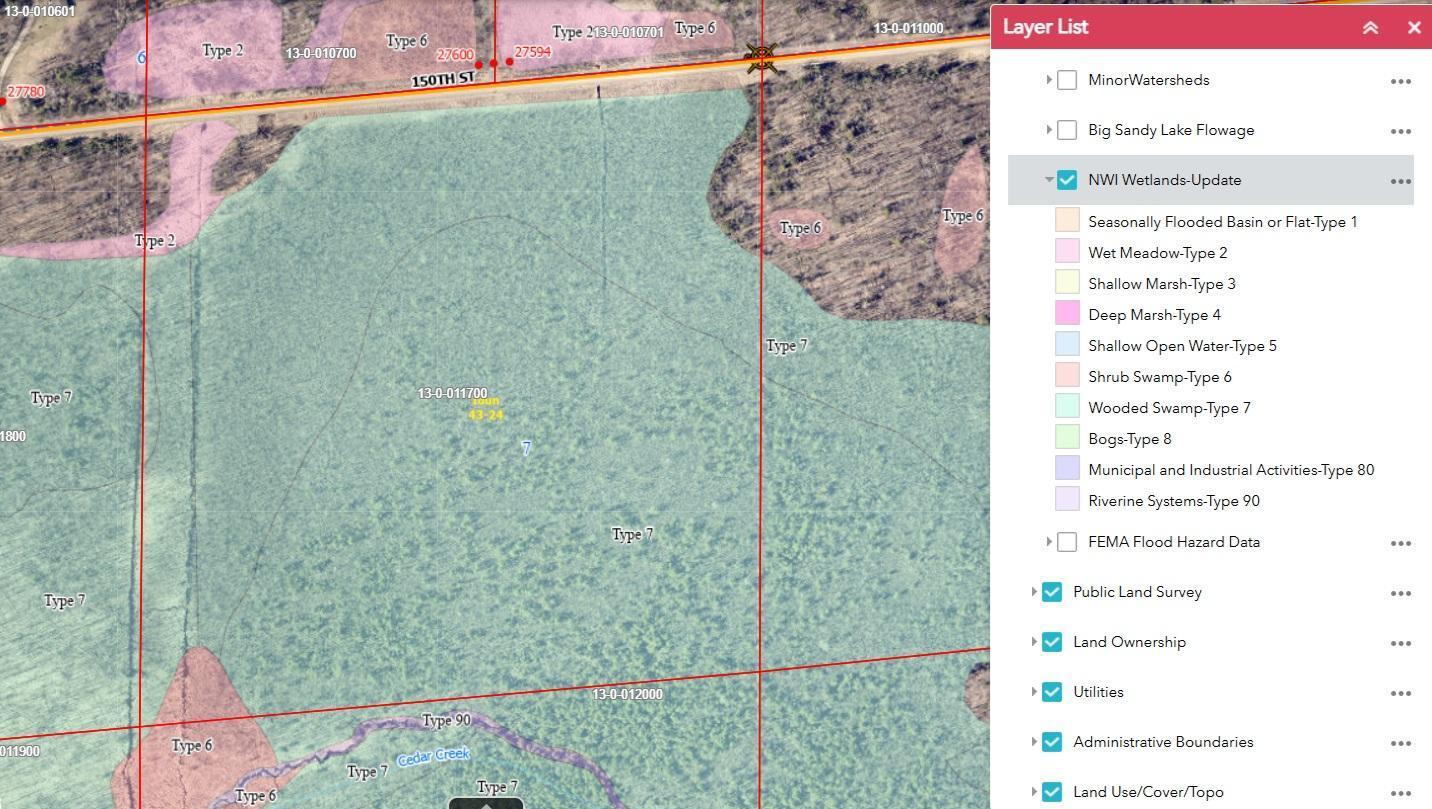
Task: Expand the Land Use/Cover/Topo group
Action: pos(1034,792)
